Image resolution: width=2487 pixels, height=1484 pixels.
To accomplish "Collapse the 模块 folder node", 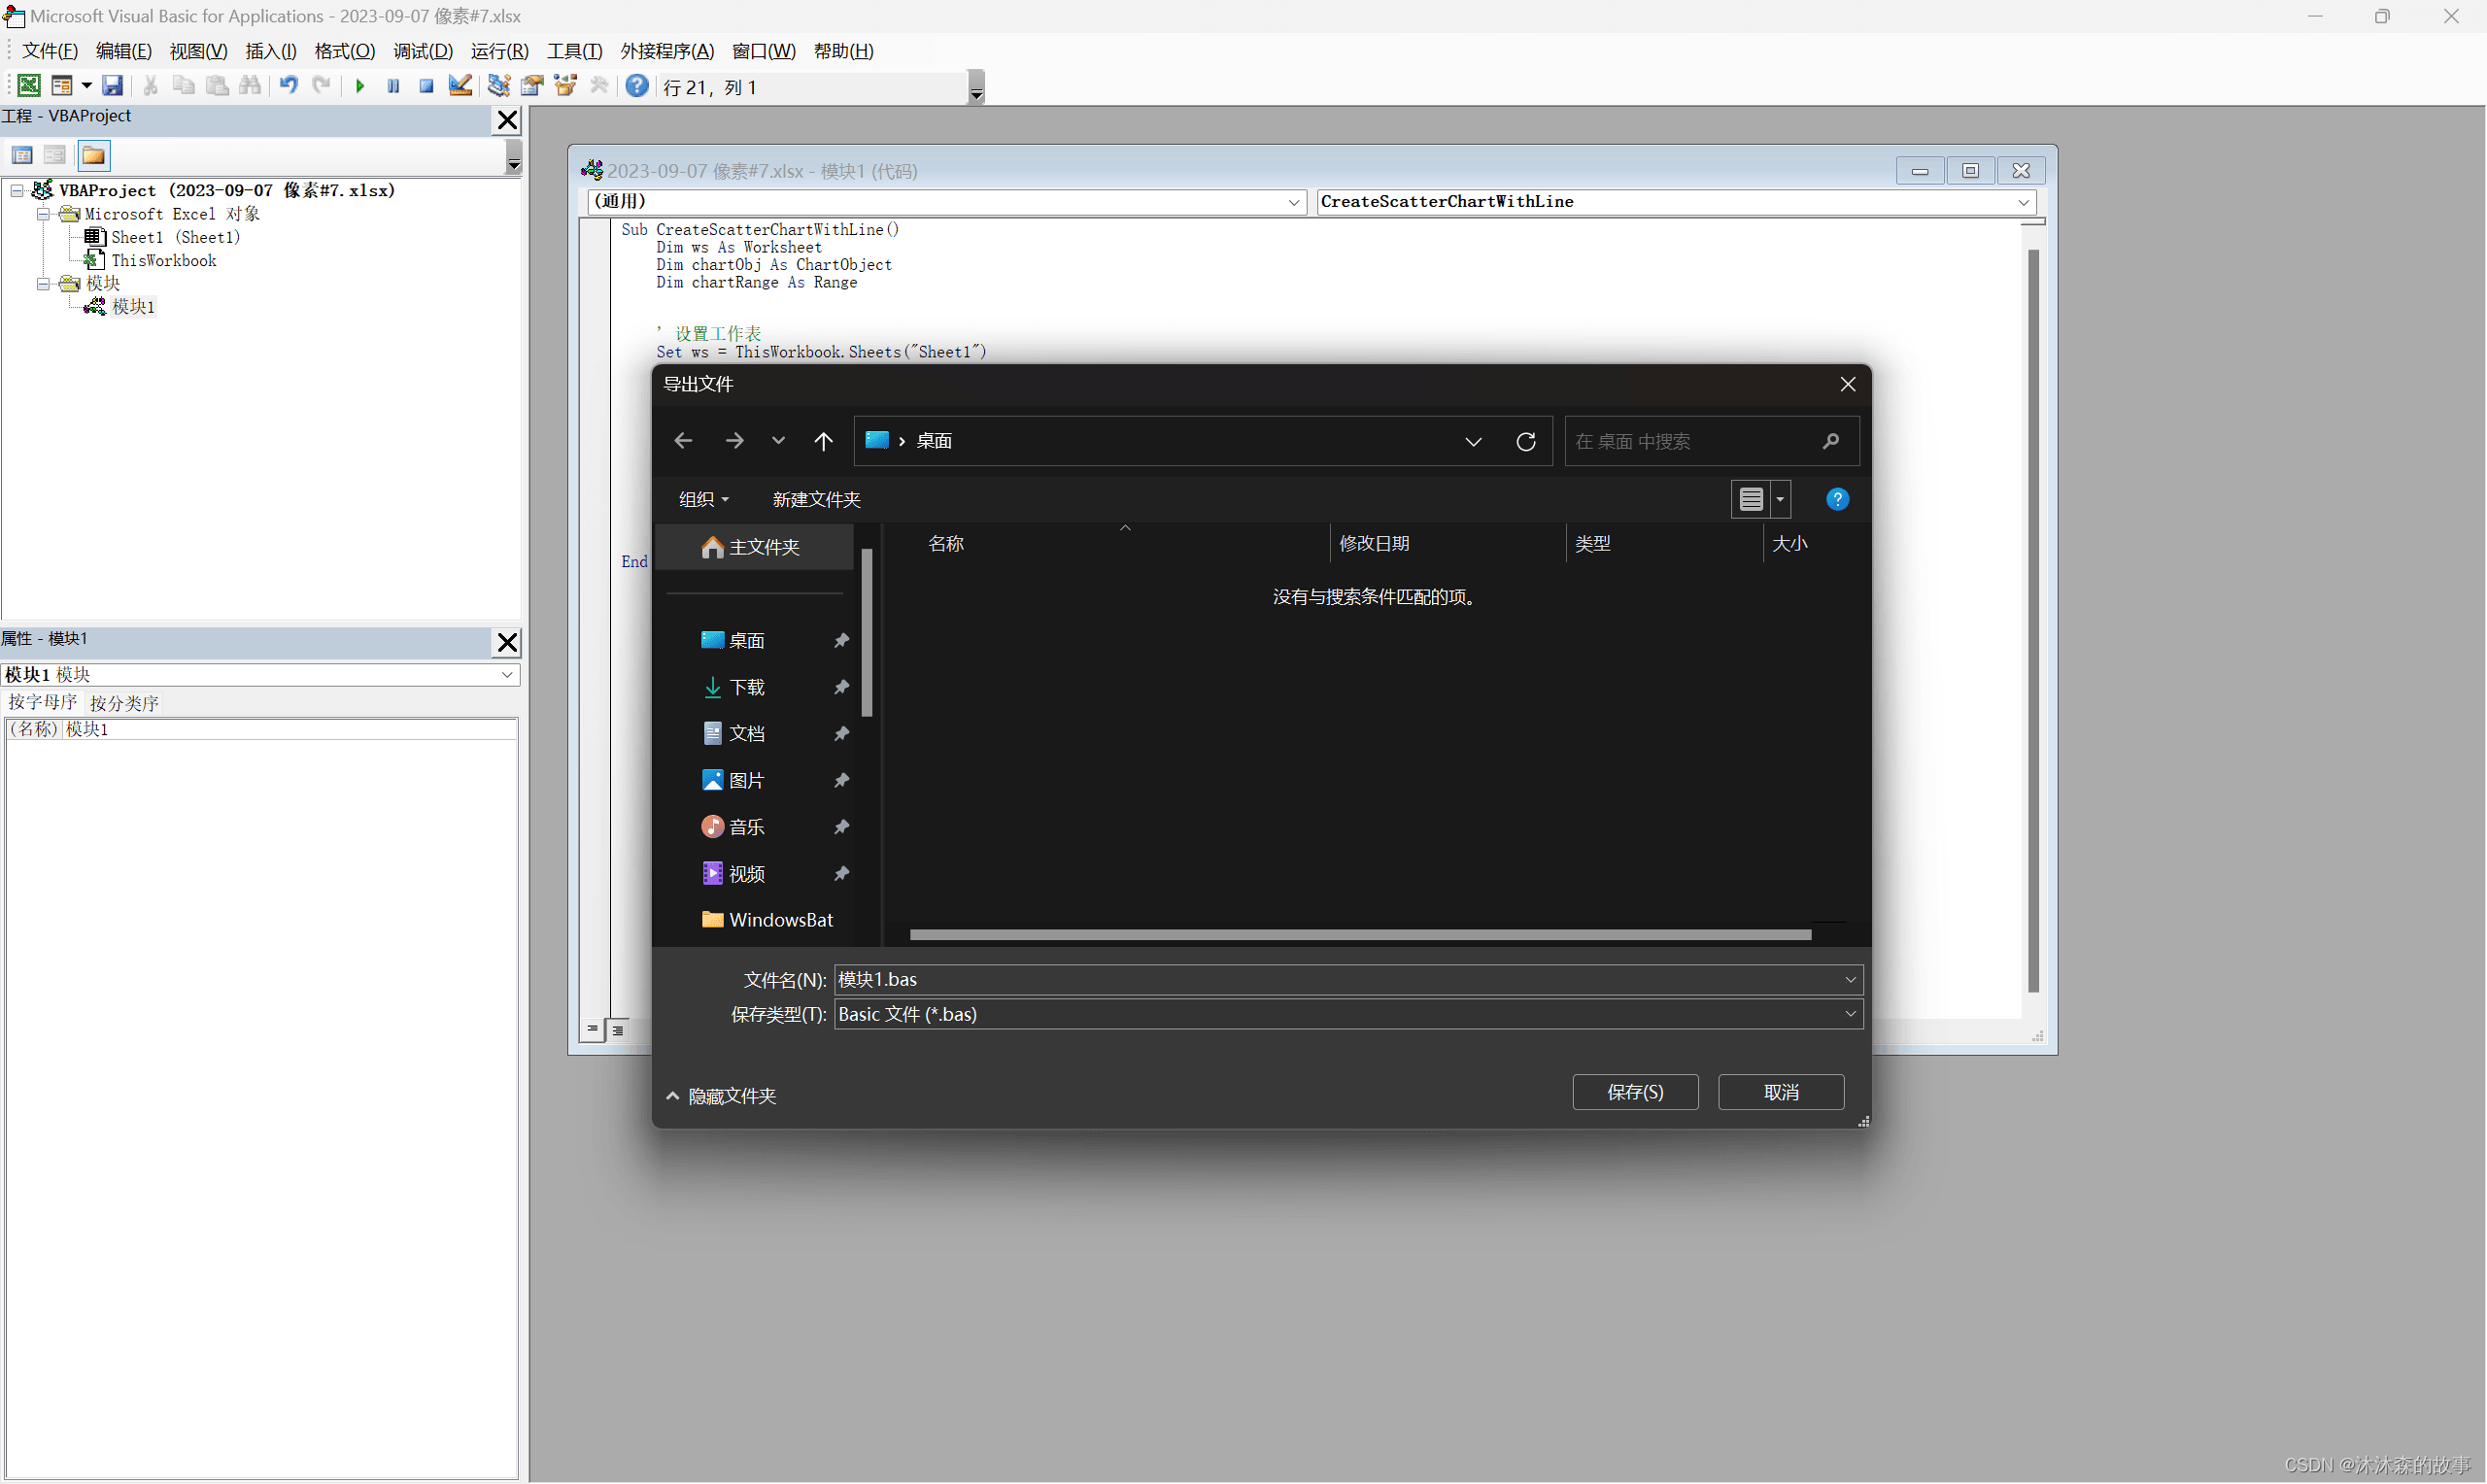I will click(x=43, y=284).
